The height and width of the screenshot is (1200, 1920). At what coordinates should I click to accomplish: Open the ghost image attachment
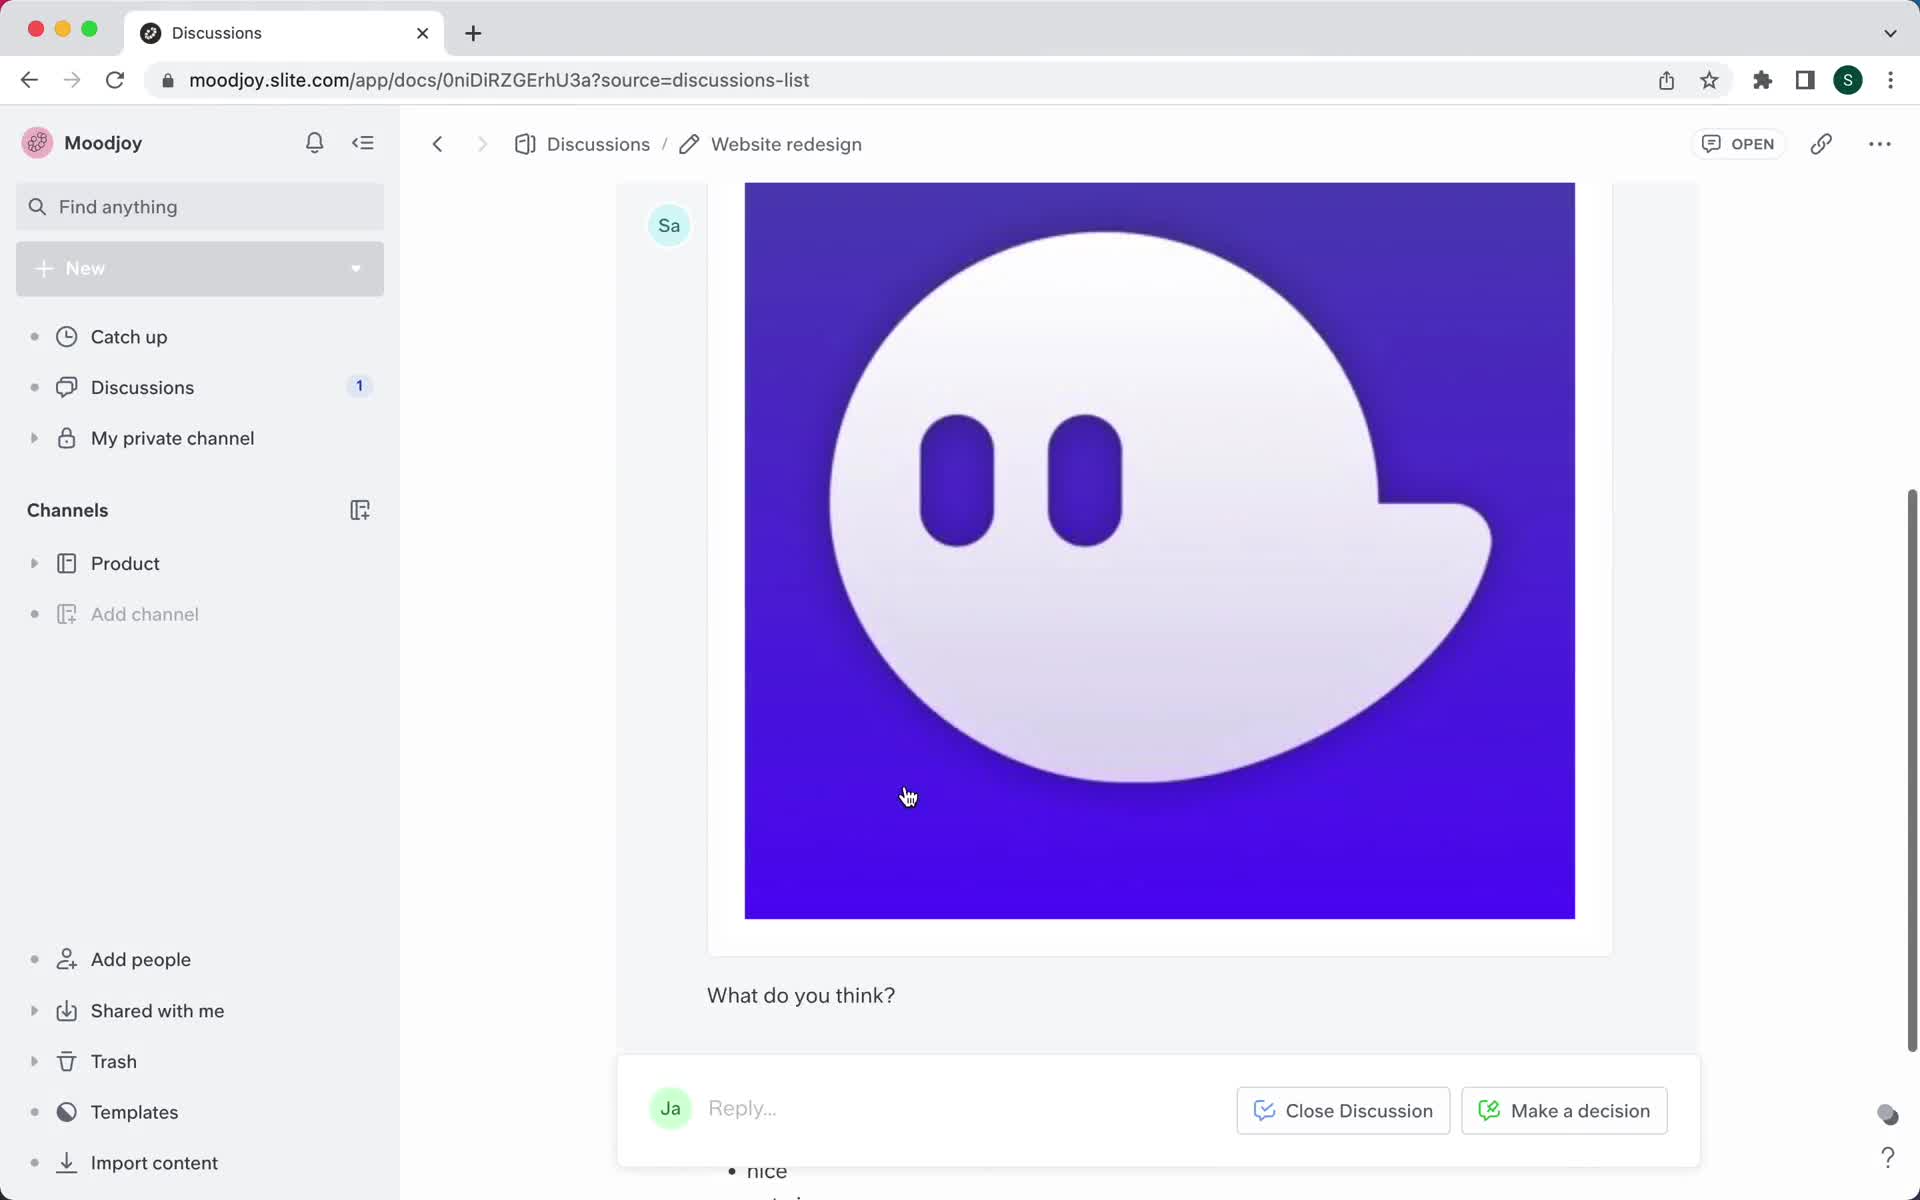click(1159, 550)
